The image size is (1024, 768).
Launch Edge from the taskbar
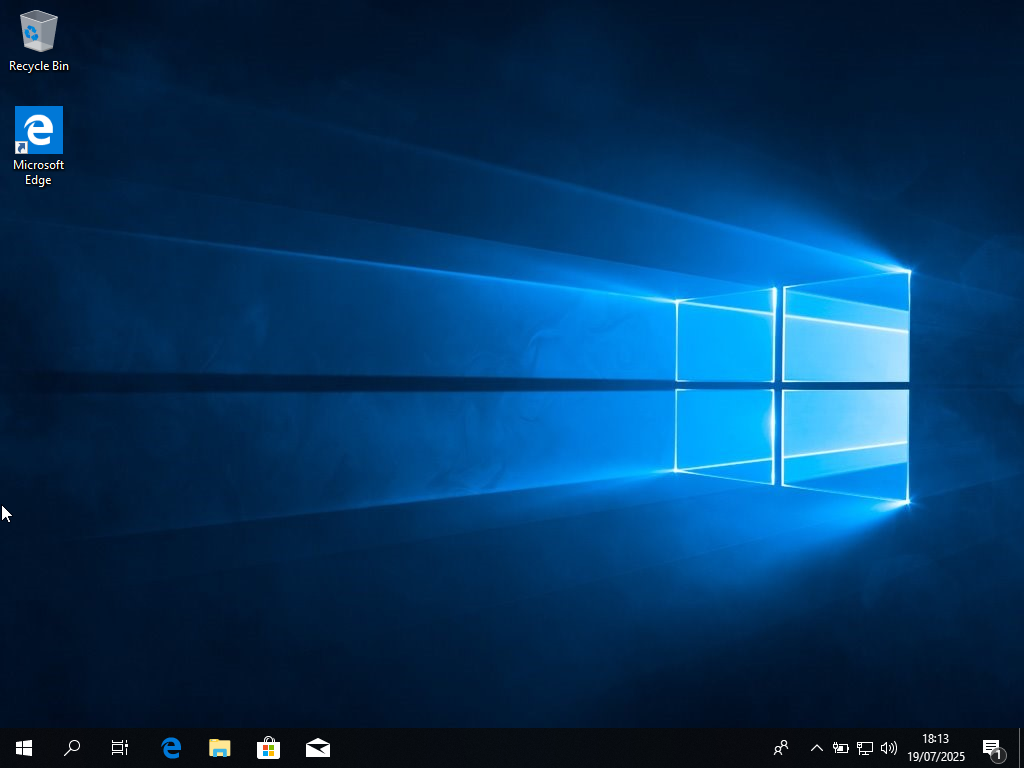tap(170, 747)
